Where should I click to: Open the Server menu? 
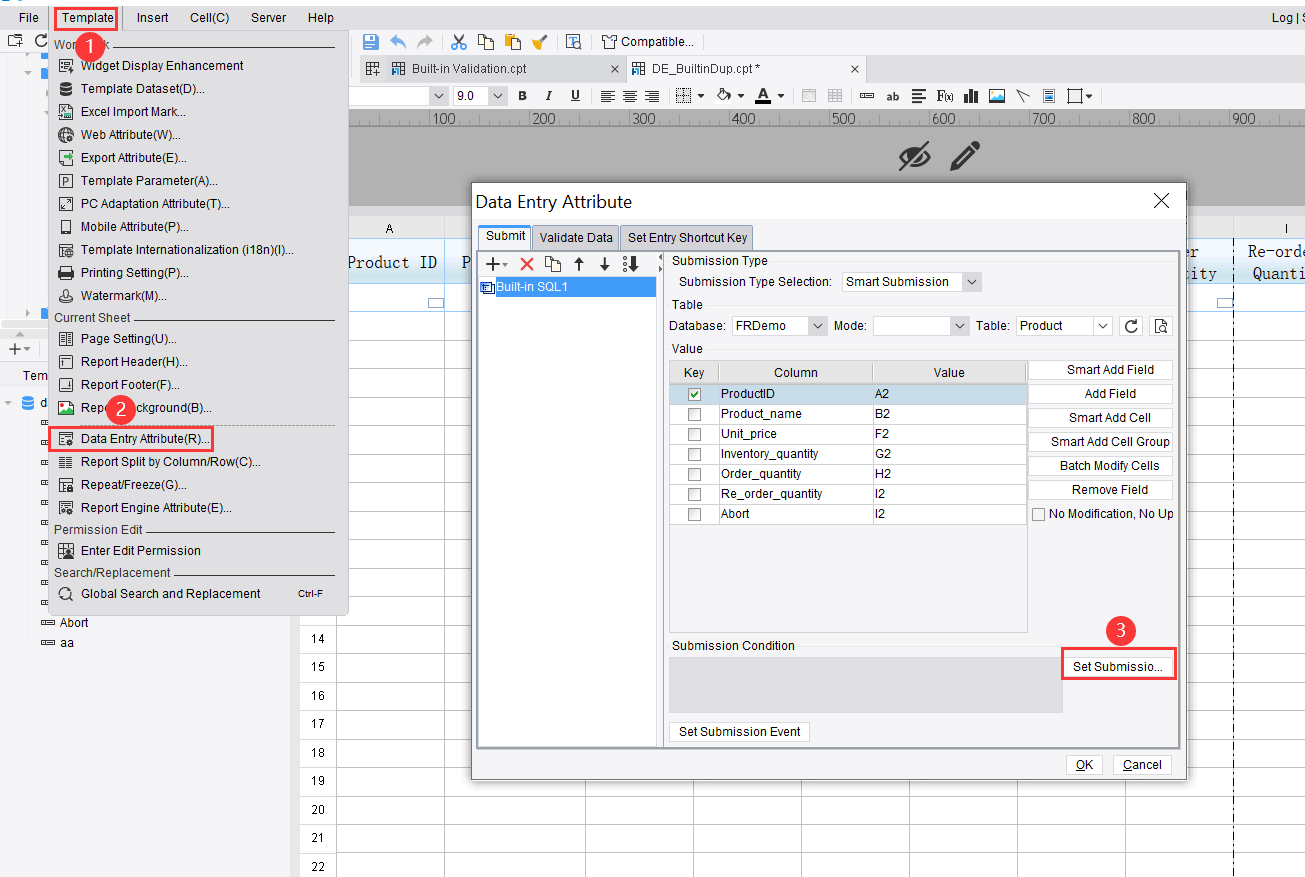[x=267, y=17]
